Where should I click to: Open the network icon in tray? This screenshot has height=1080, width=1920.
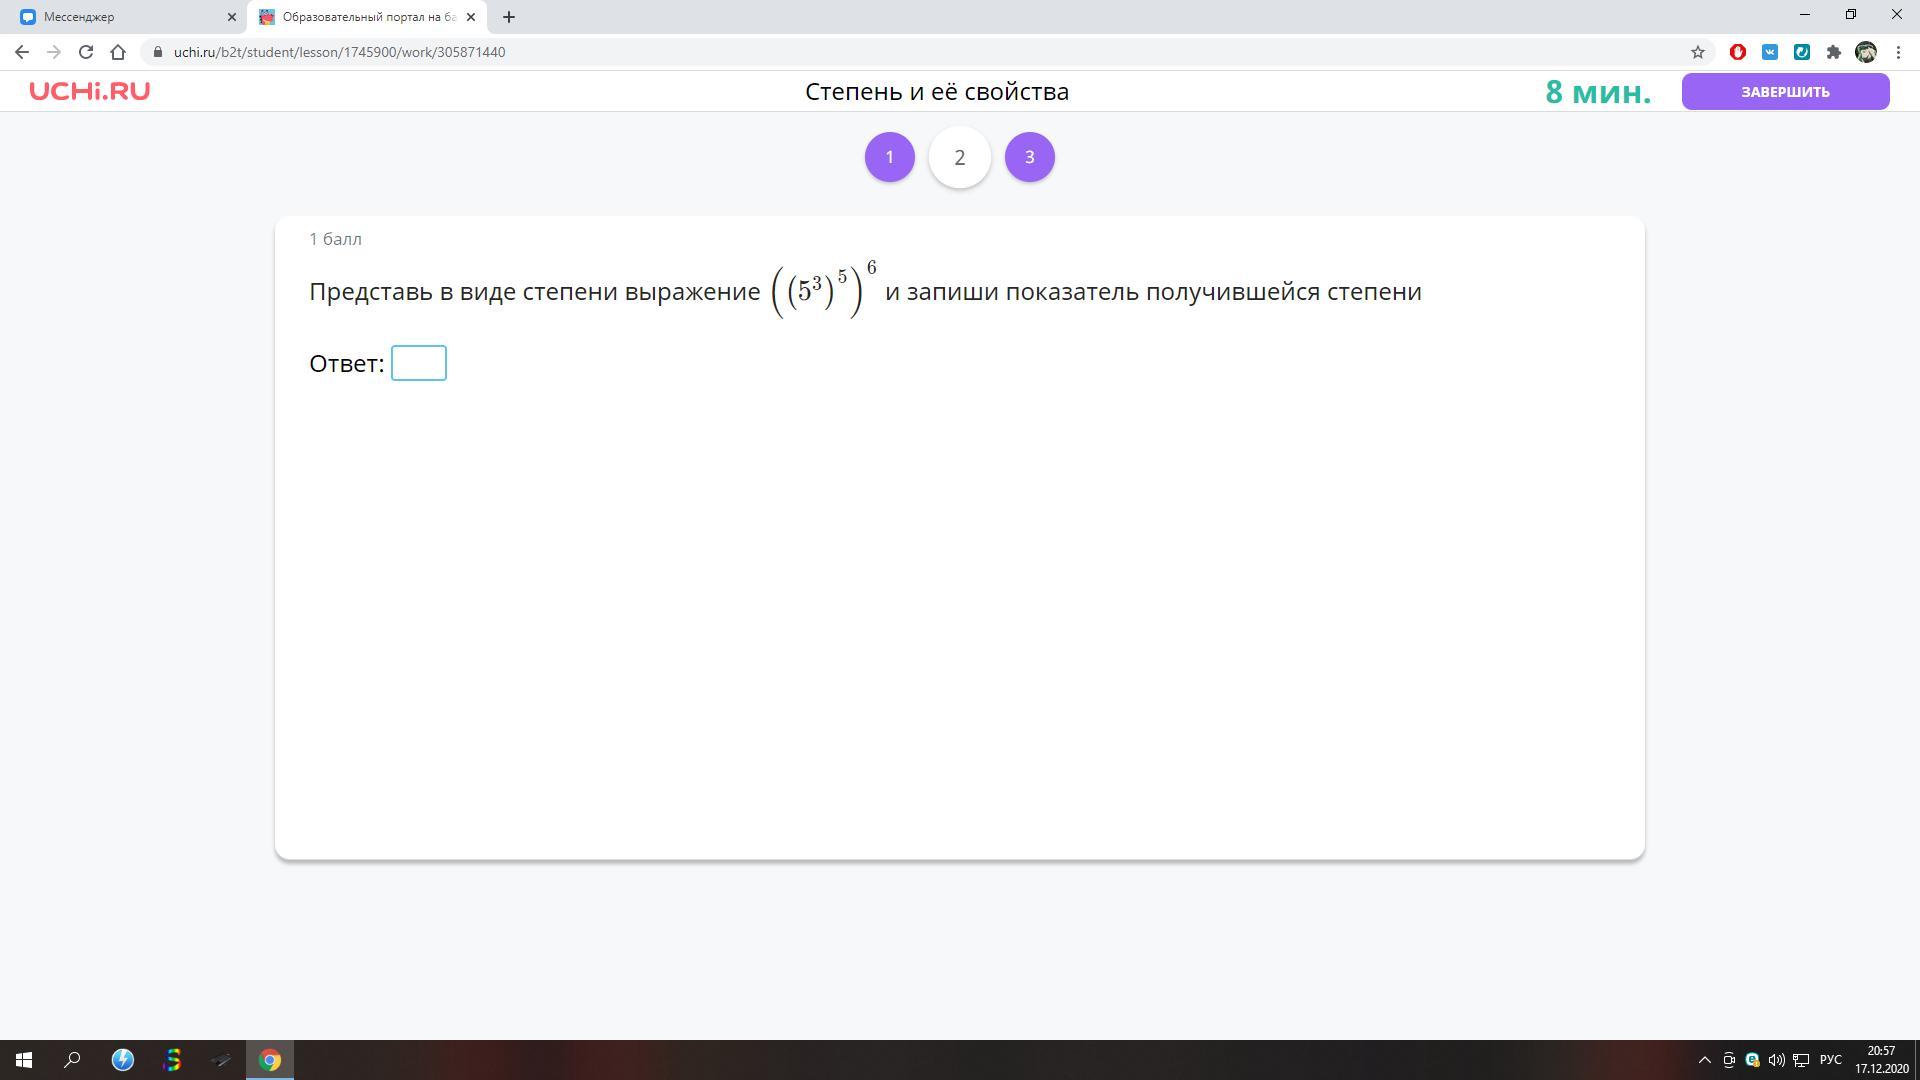[1801, 1060]
